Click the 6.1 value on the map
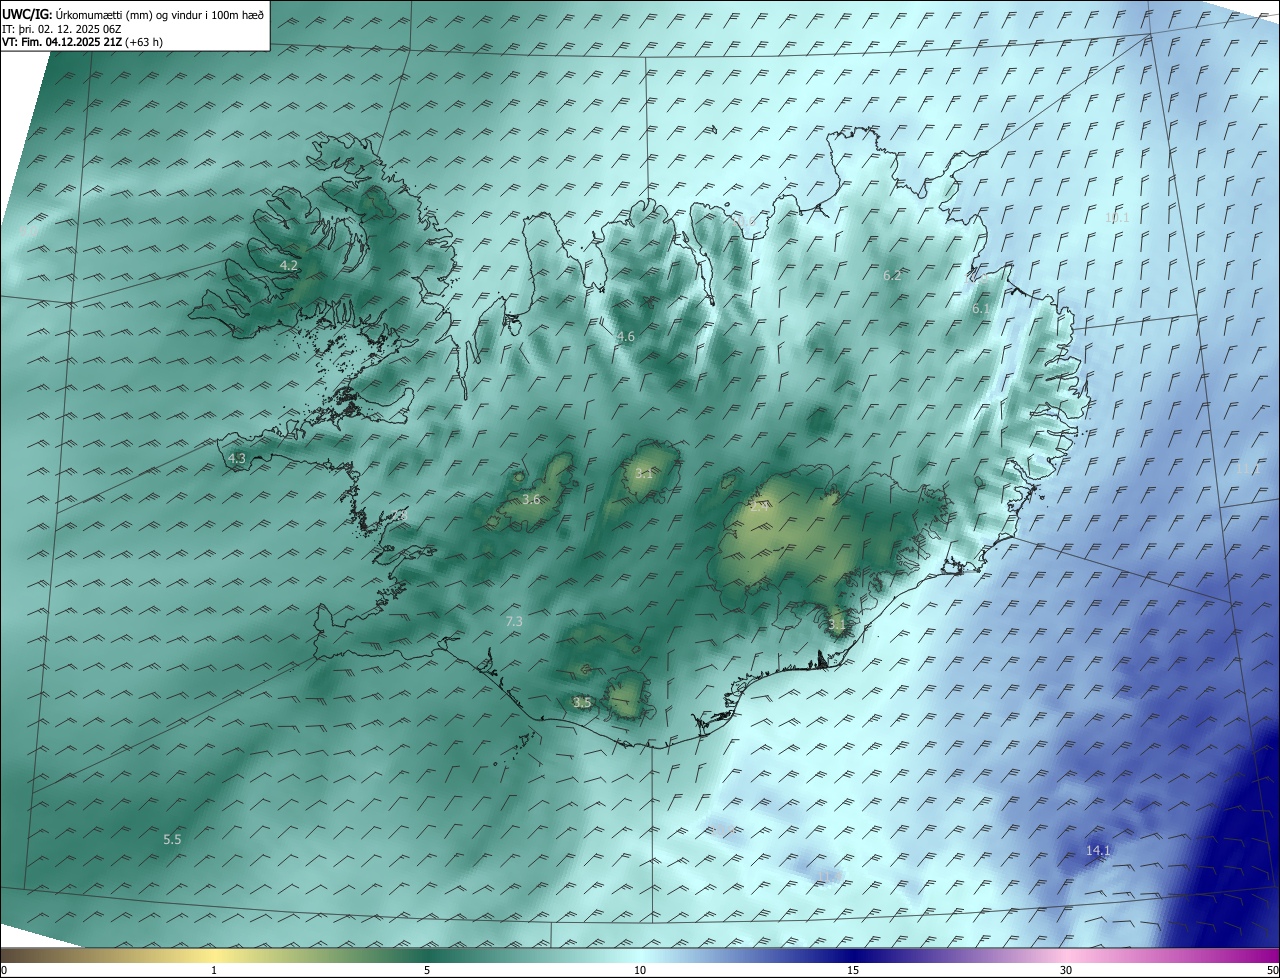The image size is (1280, 978). coord(981,309)
